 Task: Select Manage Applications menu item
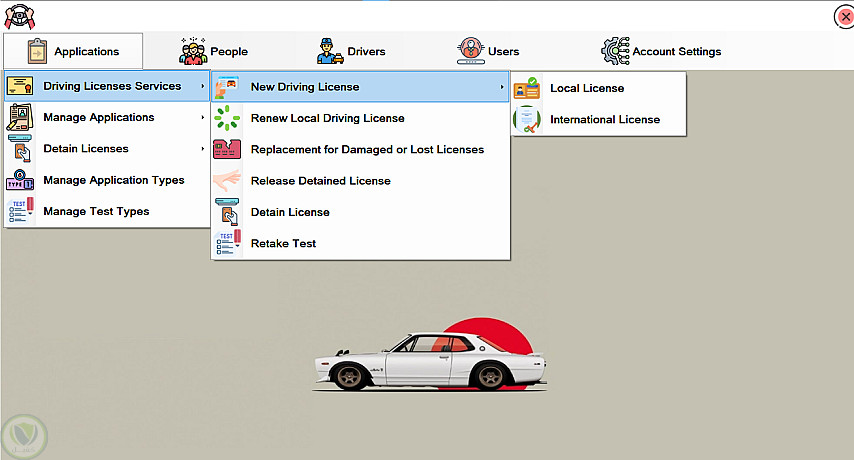pos(107,117)
